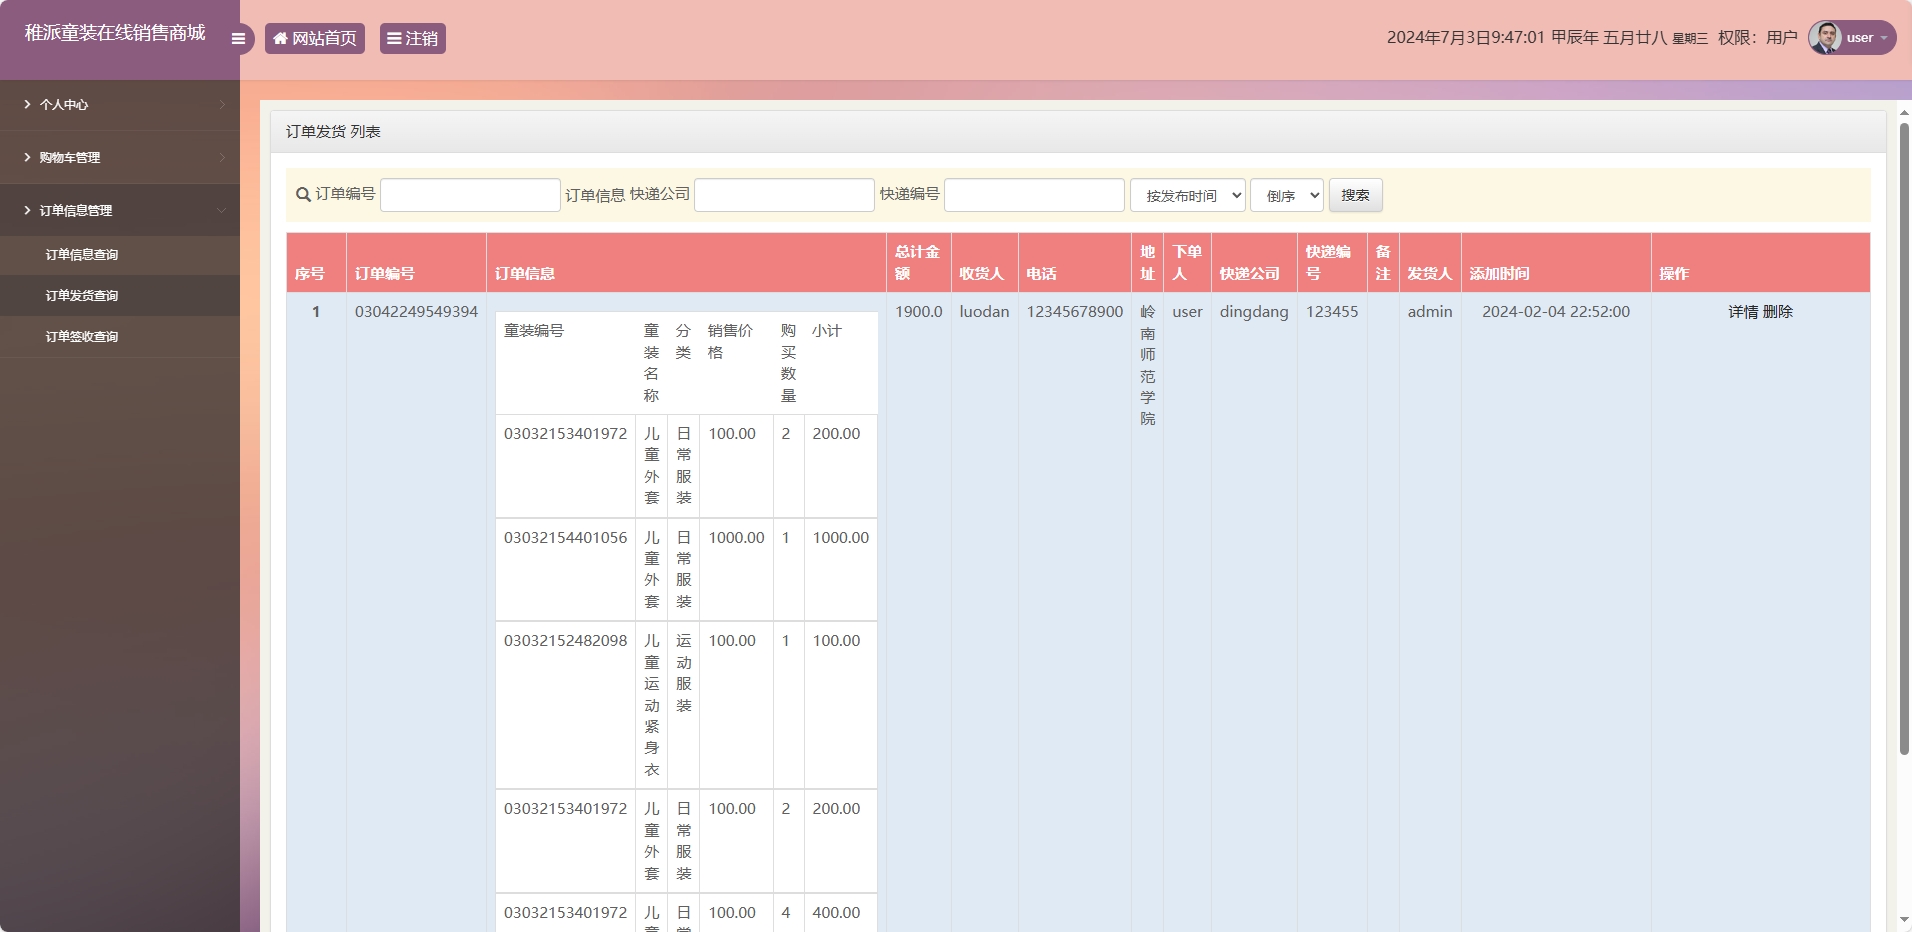Click the hamburger menu icon
Viewport: 1912px width, 932px height.
pyautogui.click(x=238, y=38)
